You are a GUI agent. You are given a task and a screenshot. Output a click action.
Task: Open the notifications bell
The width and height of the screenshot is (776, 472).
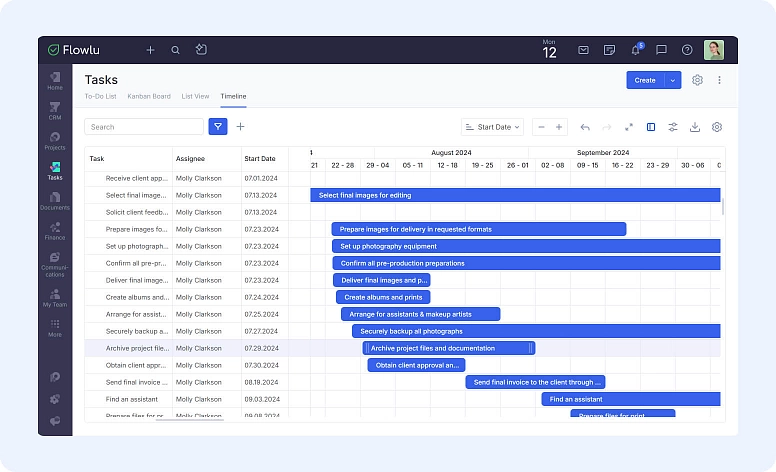(x=635, y=50)
